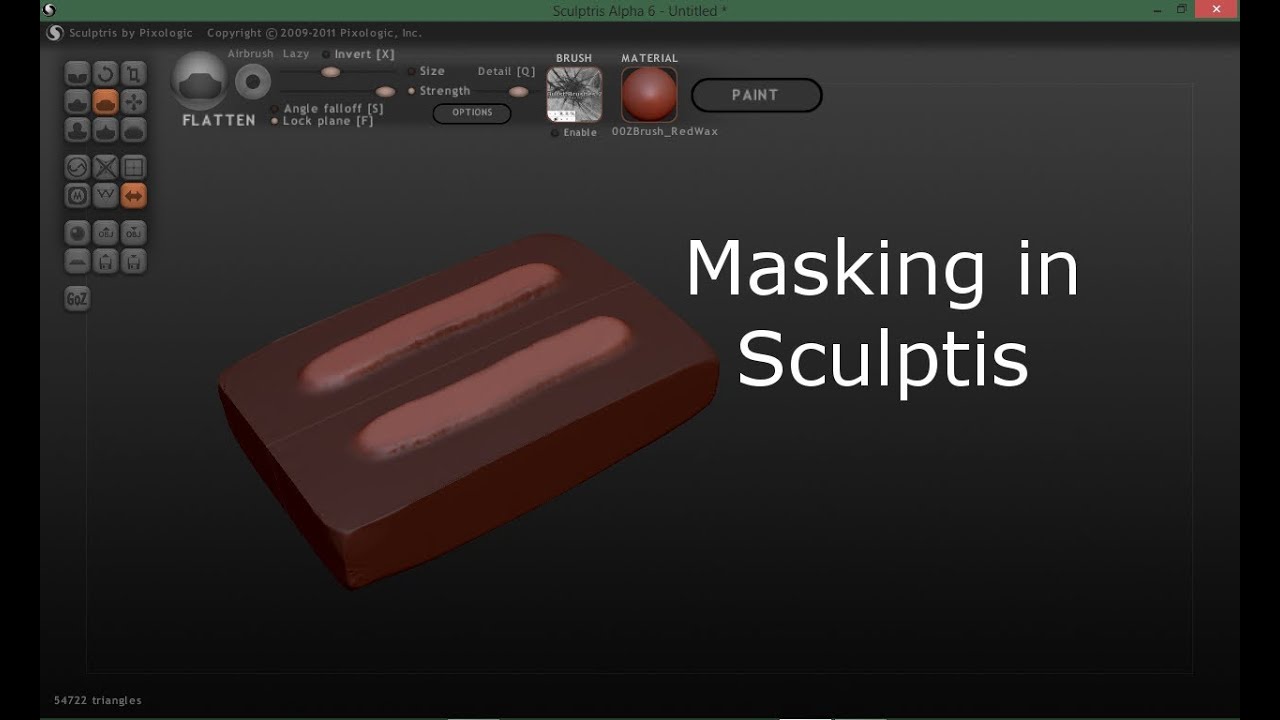Enable Angle falloff [S]
This screenshot has width=1280, height=720.
(x=327, y=108)
